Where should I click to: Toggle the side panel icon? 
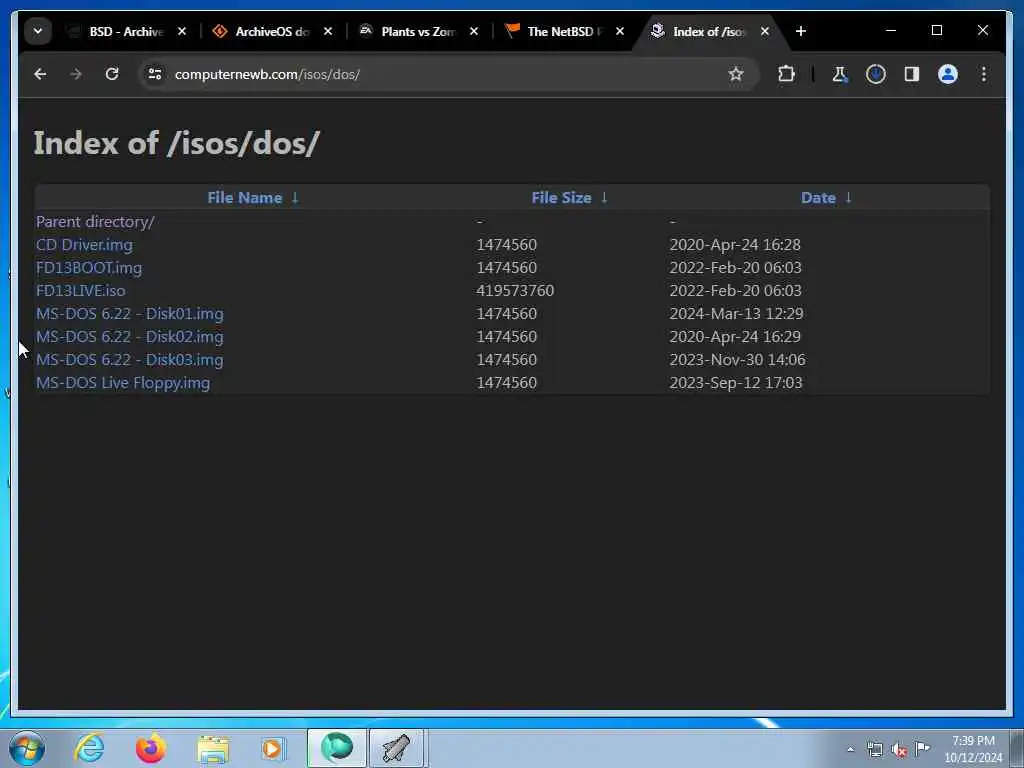point(912,74)
